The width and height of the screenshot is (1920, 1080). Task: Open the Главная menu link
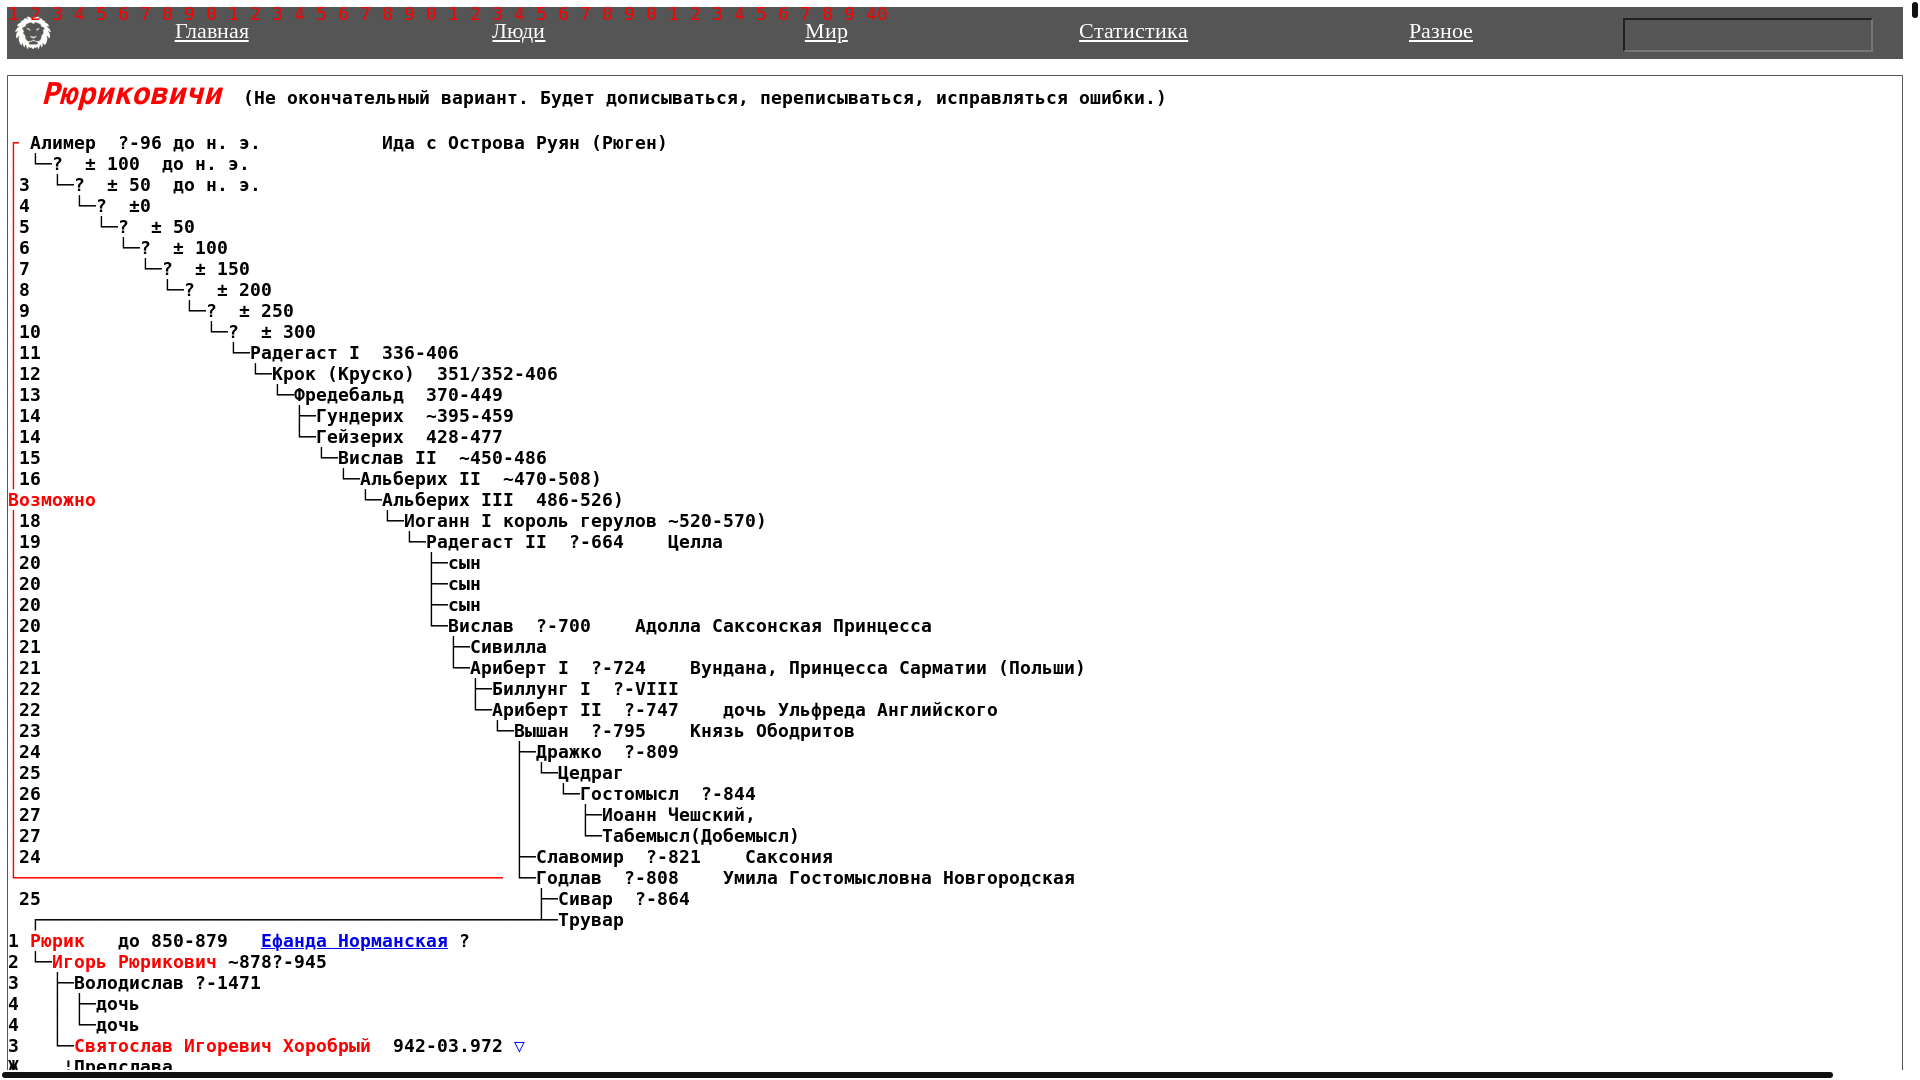tap(212, 31)
